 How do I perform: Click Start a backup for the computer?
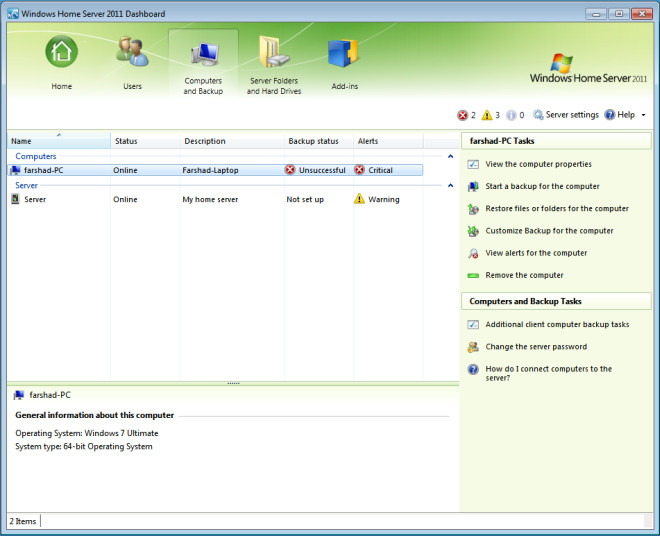542,187
